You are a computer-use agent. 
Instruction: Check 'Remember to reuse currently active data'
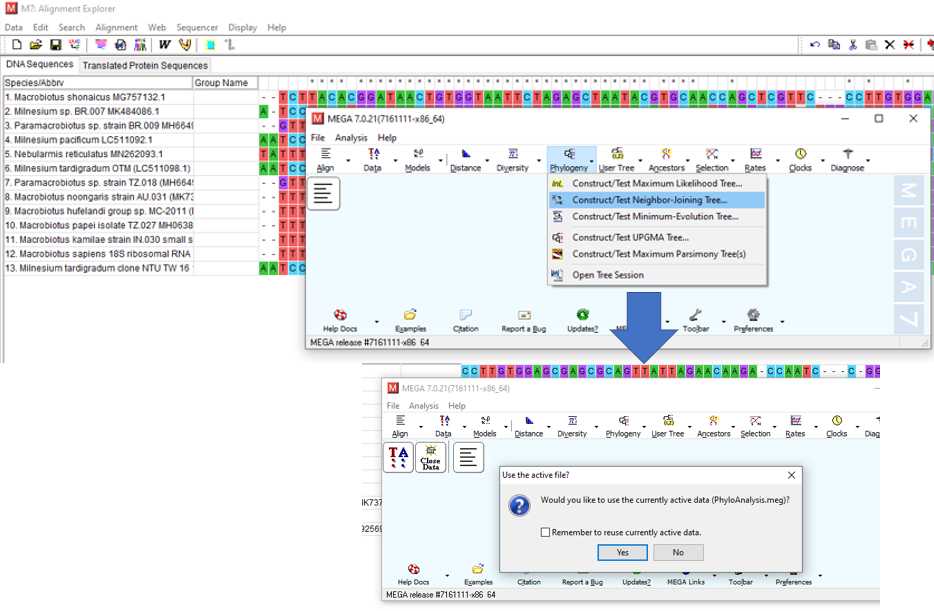[545, 532]
